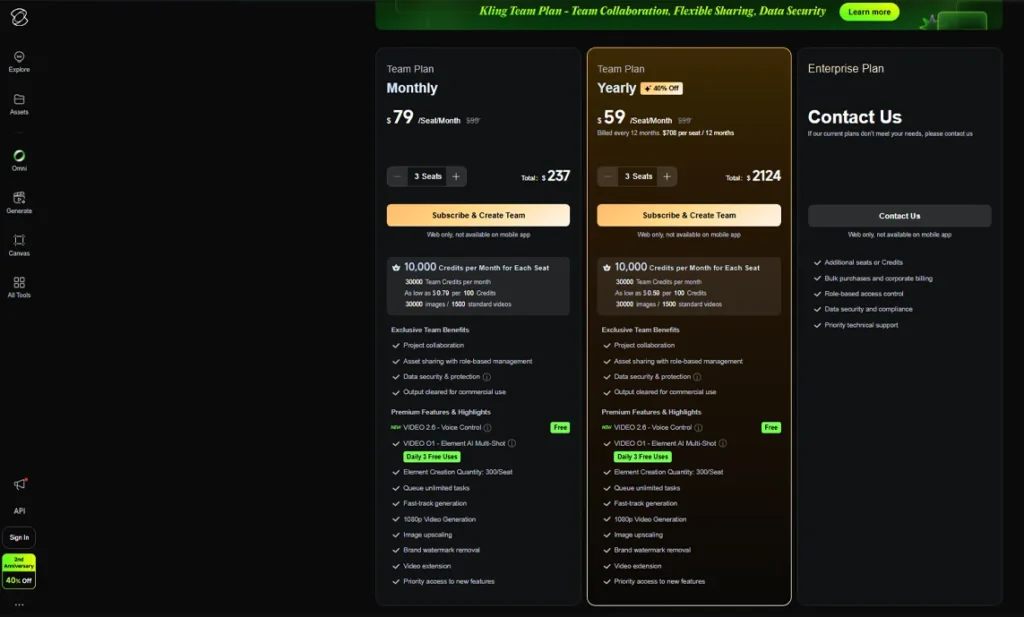Click info icon beside Yearly VIDEO O1 Multi-Shot
The image size is (1024, 617).
tap(722, 443)
